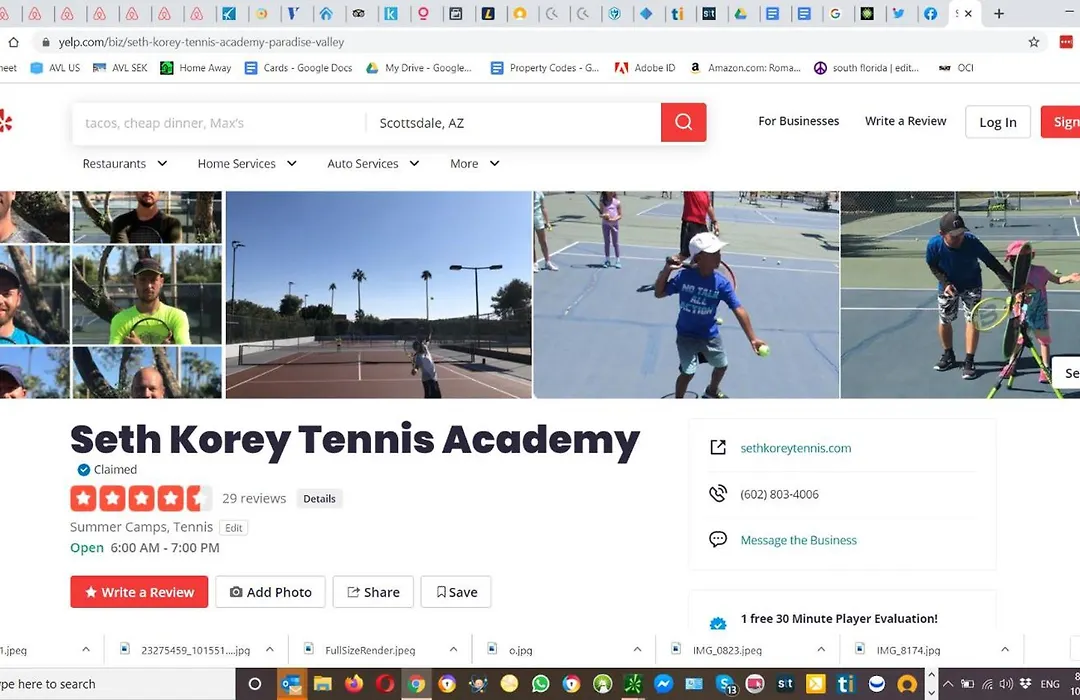Click the volume icon in the system tray
This screenshot has width=1080, height=700.
[x=1006, y=684]
